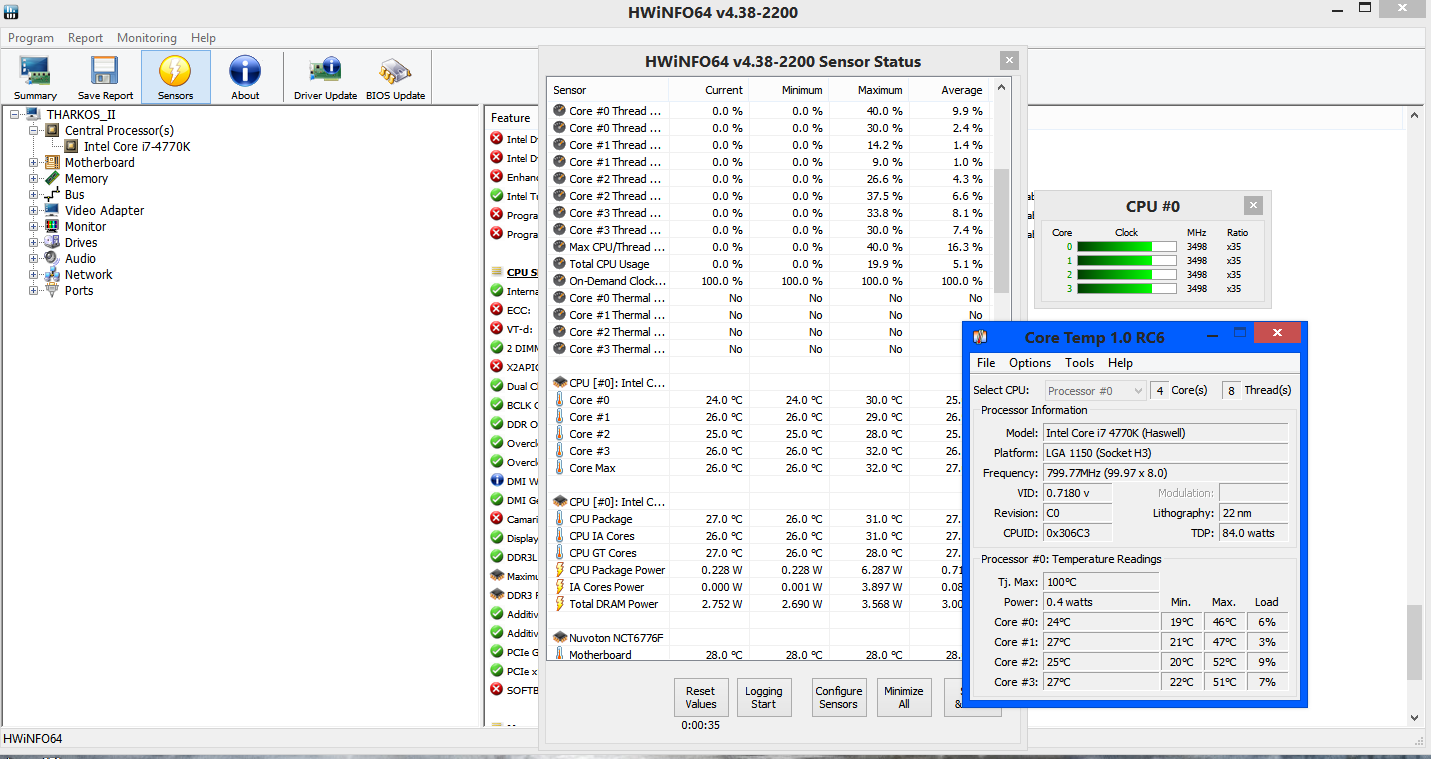Click the Monitor tree icon
The image size is (1431, 759).
[x=52, y=226]
